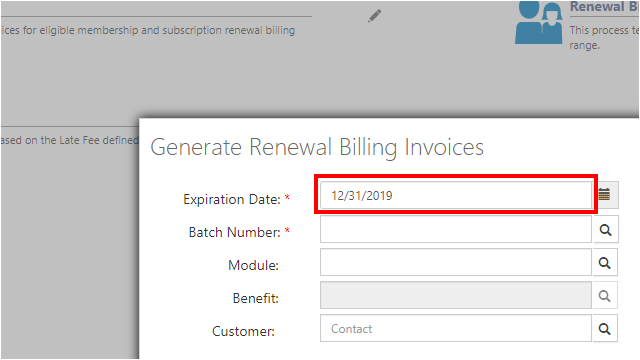Click the Module field label
The image size is (640, 360).
pos(253,265)
